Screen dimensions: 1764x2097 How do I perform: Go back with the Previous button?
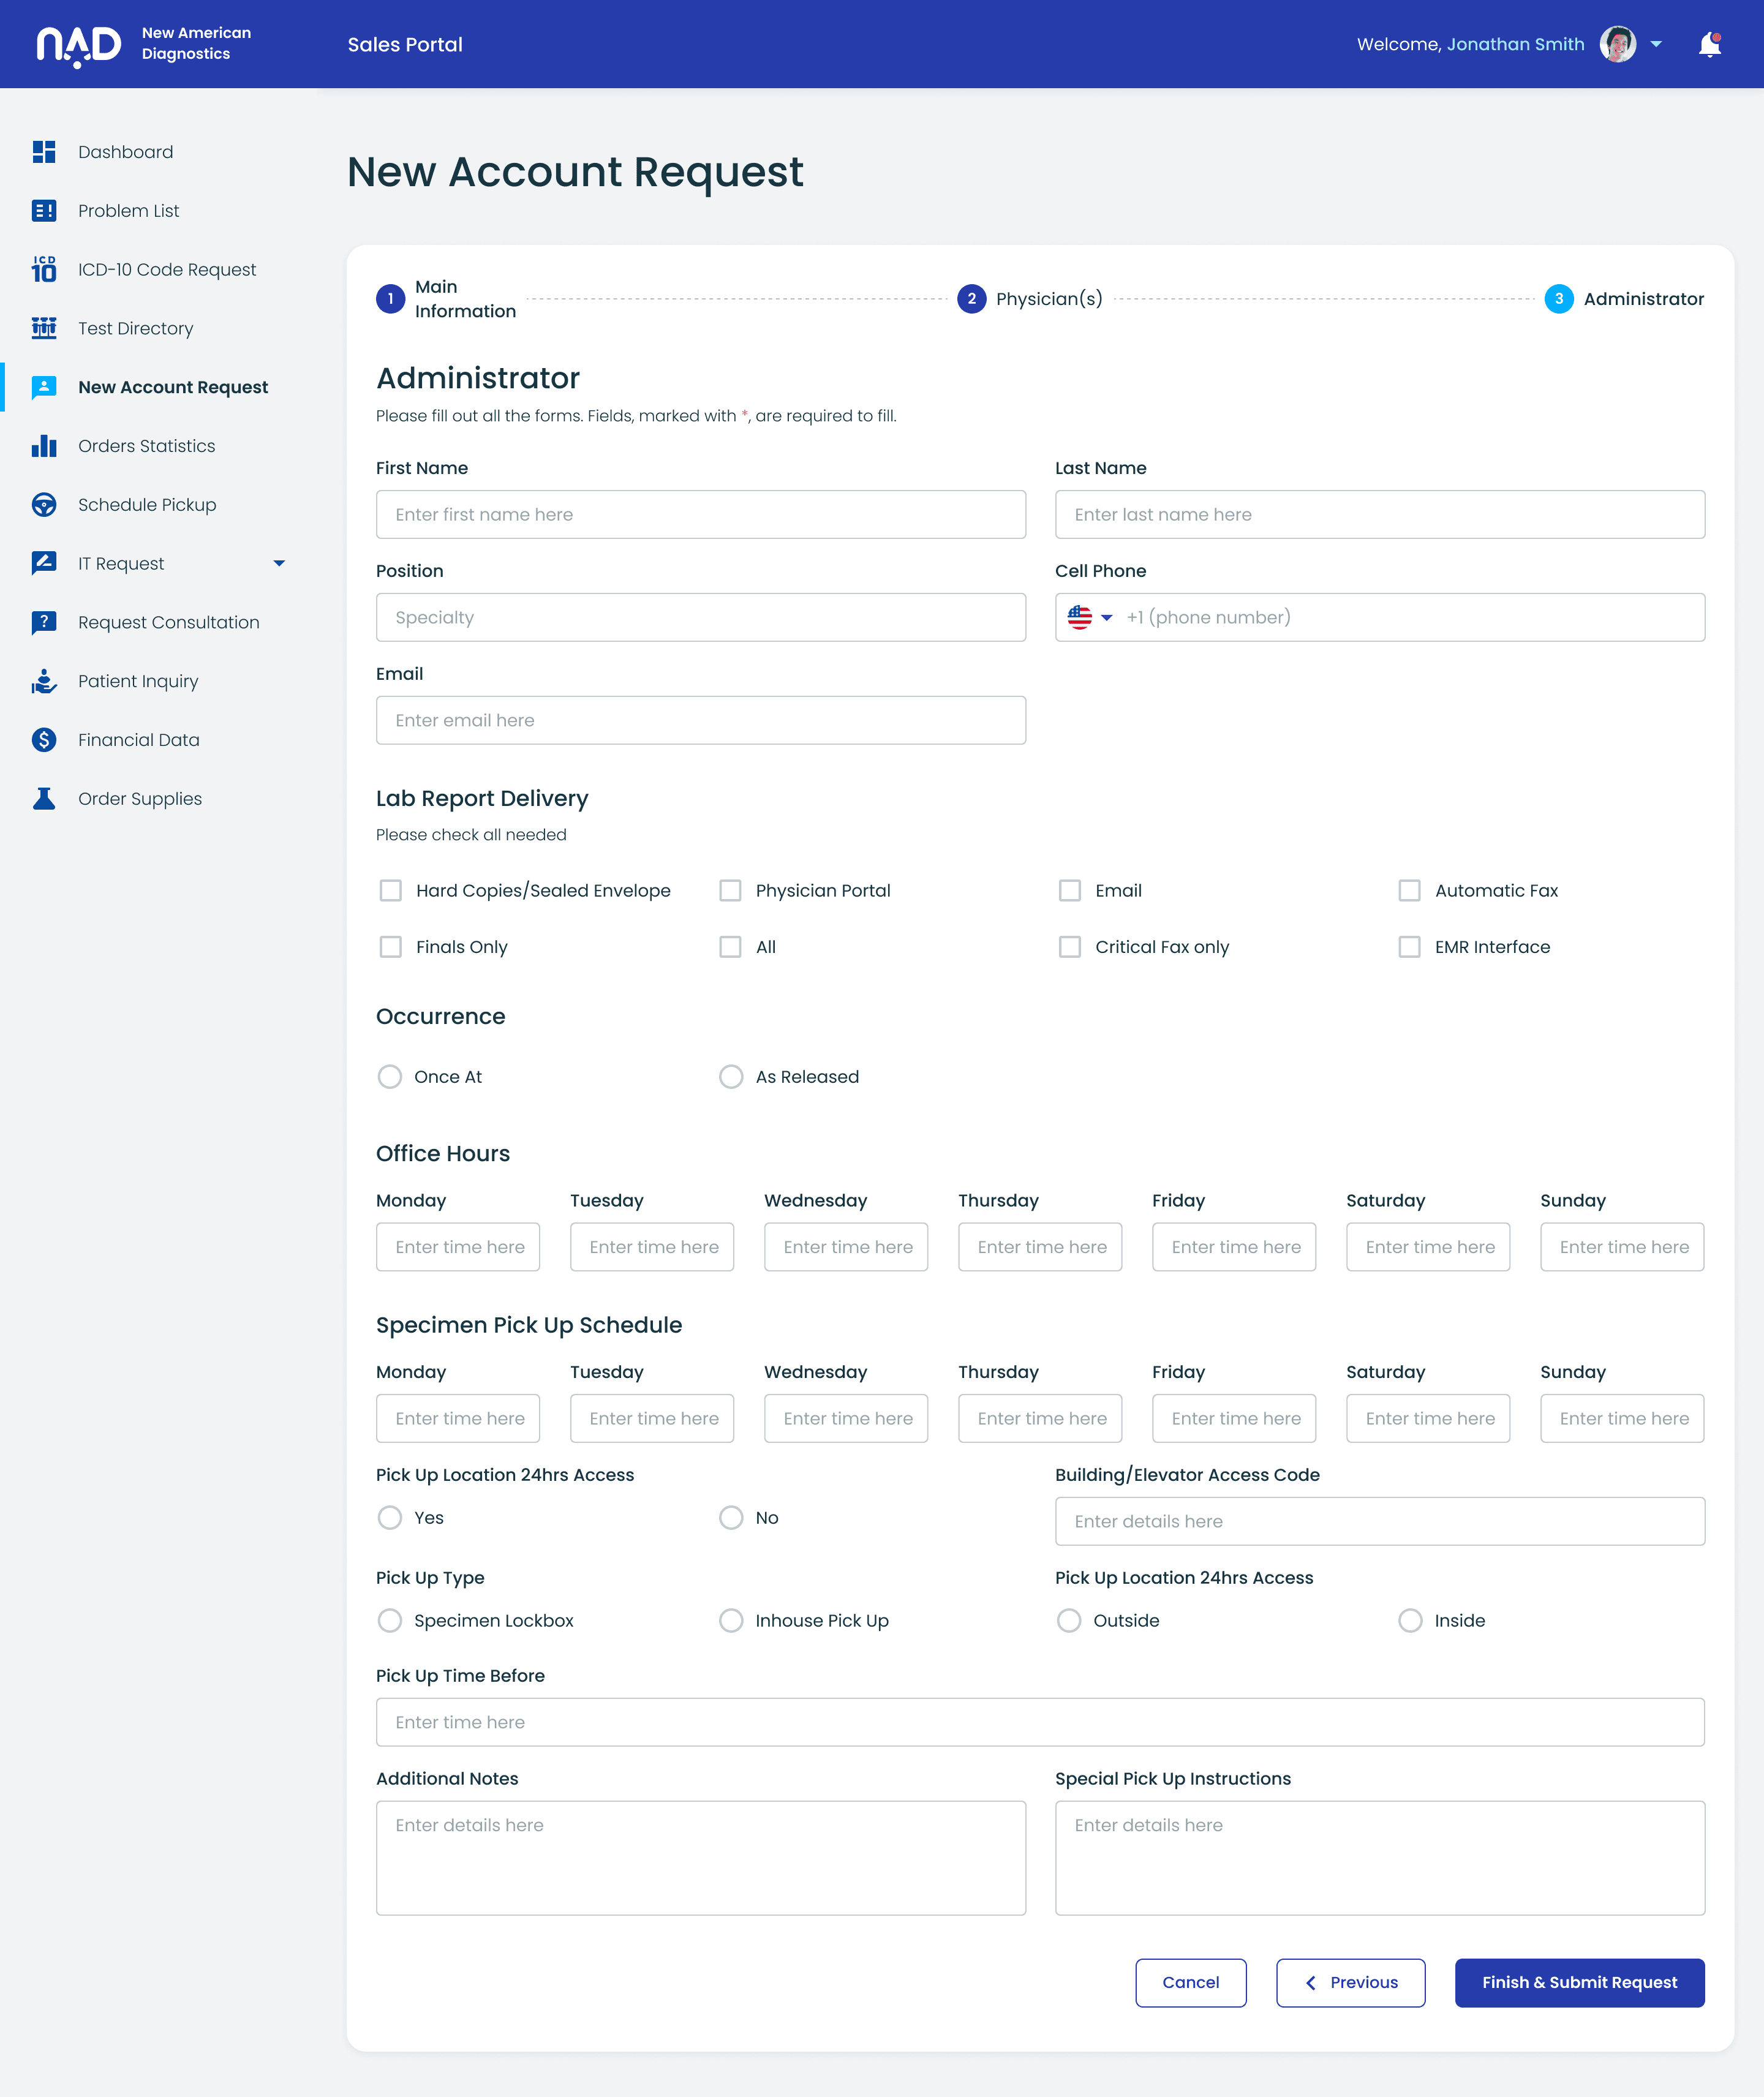pos(1351,1983)
